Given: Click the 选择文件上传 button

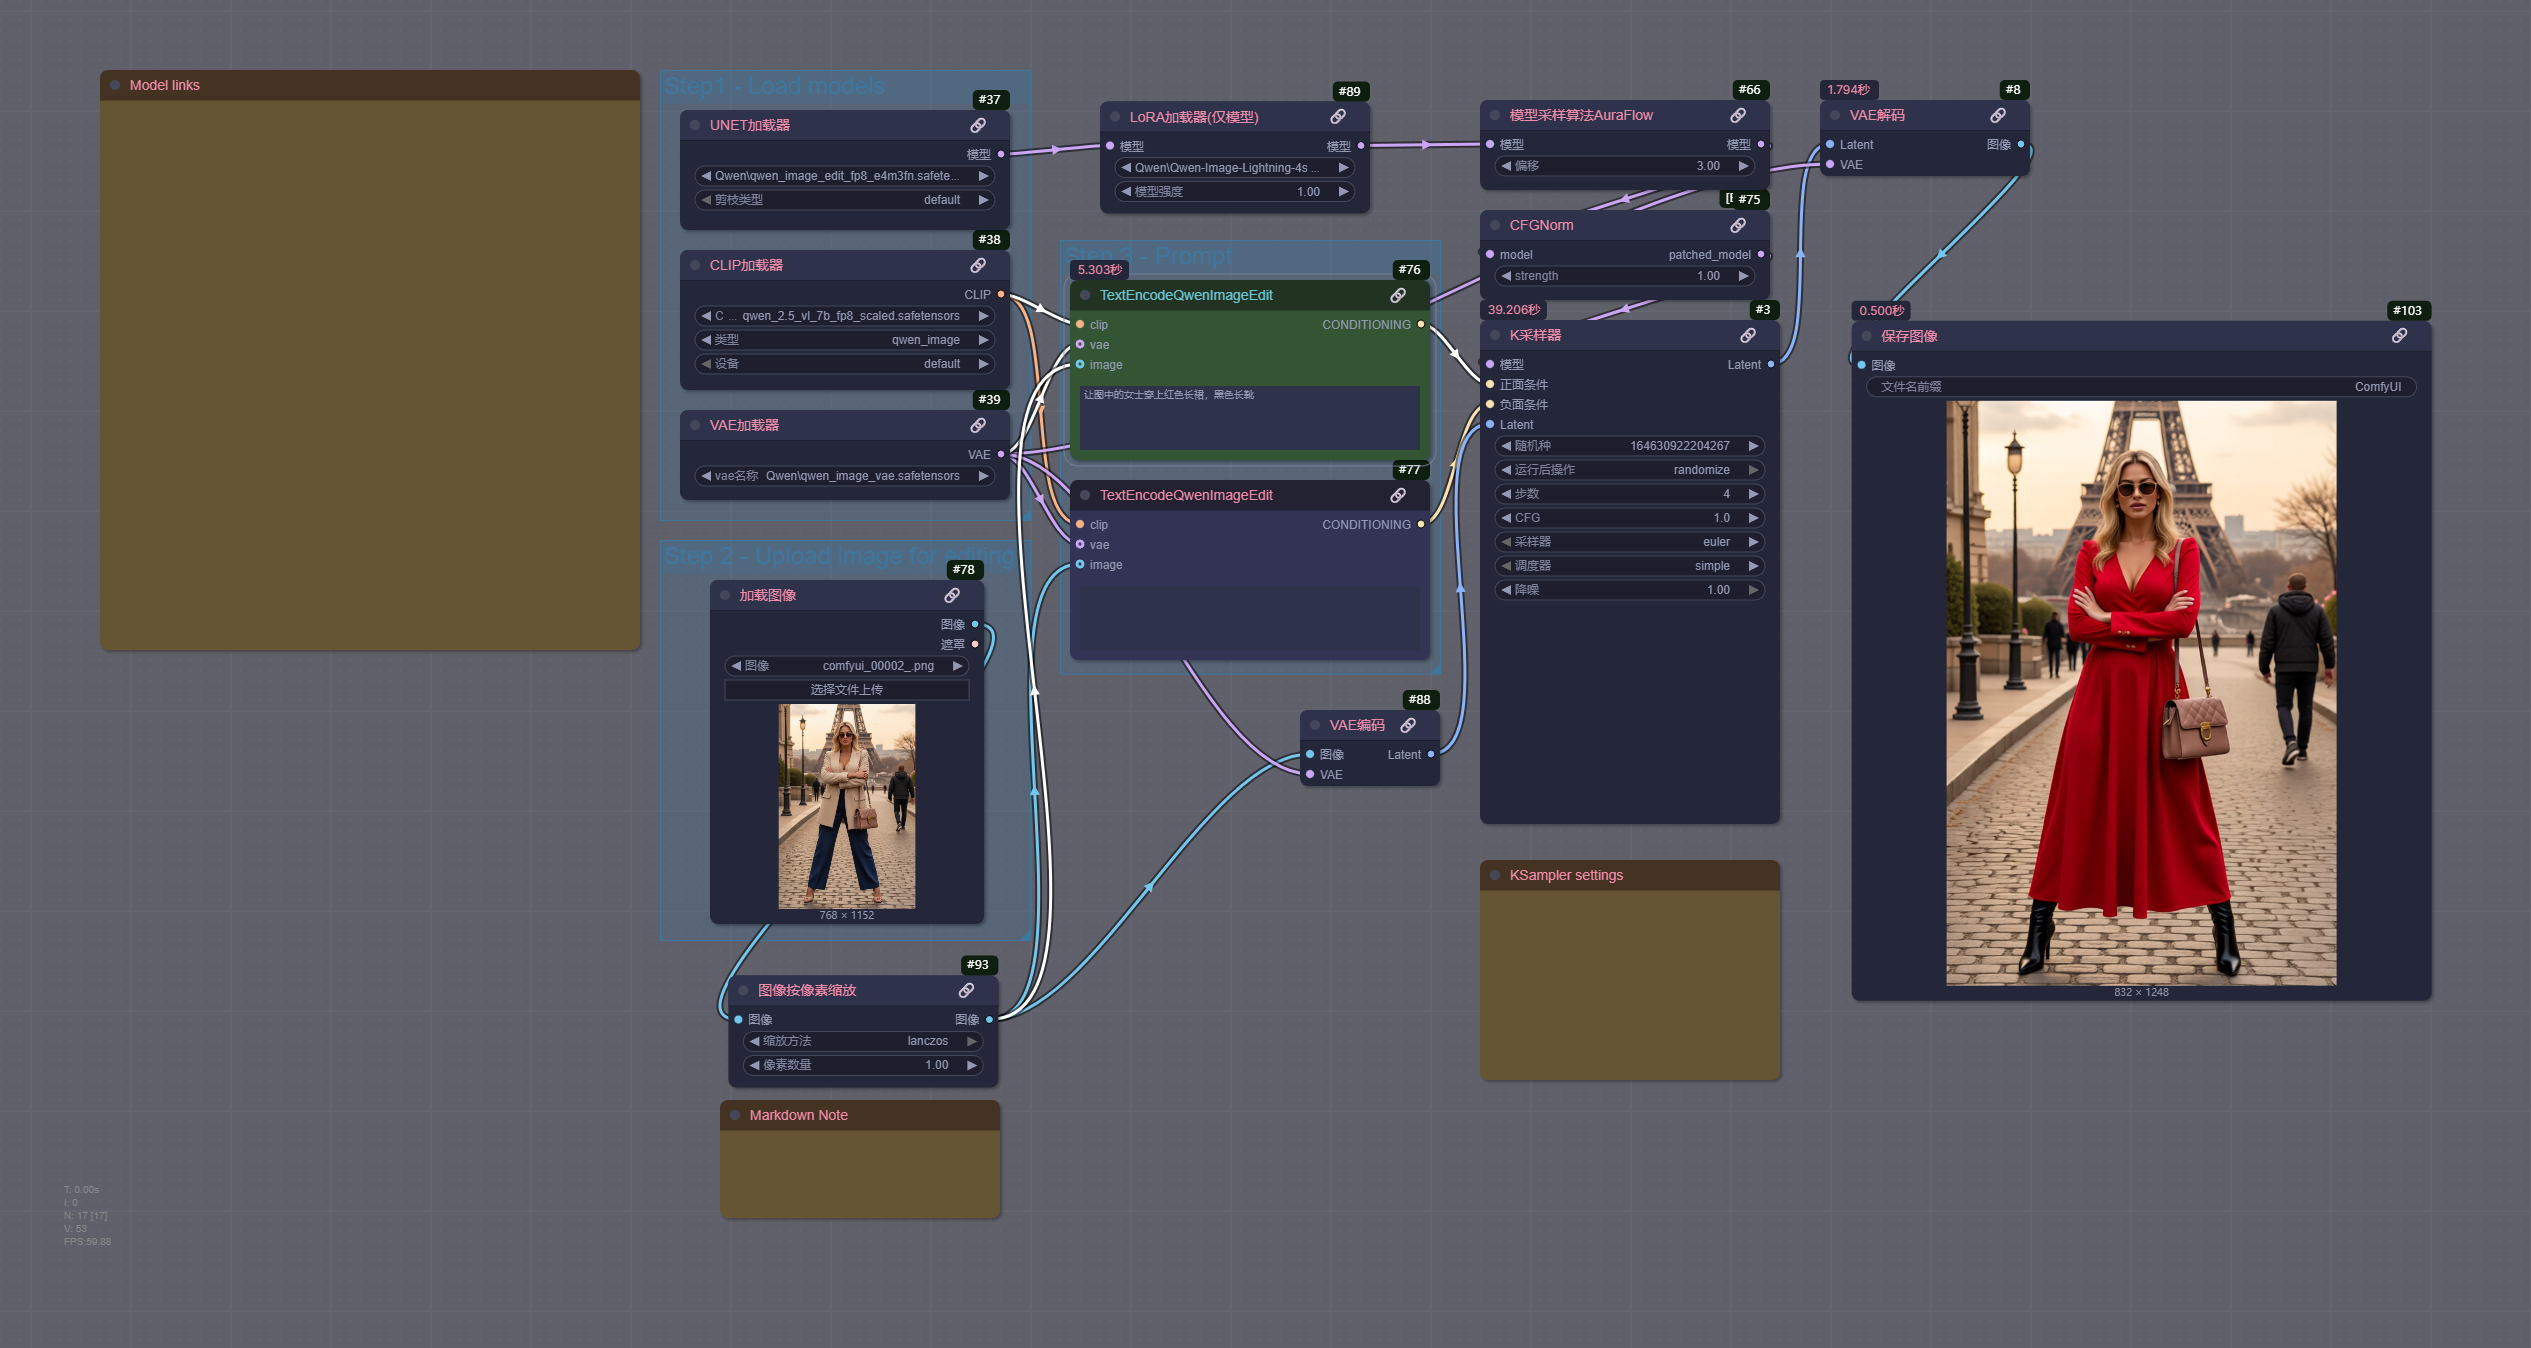Looking at the screenshot, I should click(x=846, y=690).
